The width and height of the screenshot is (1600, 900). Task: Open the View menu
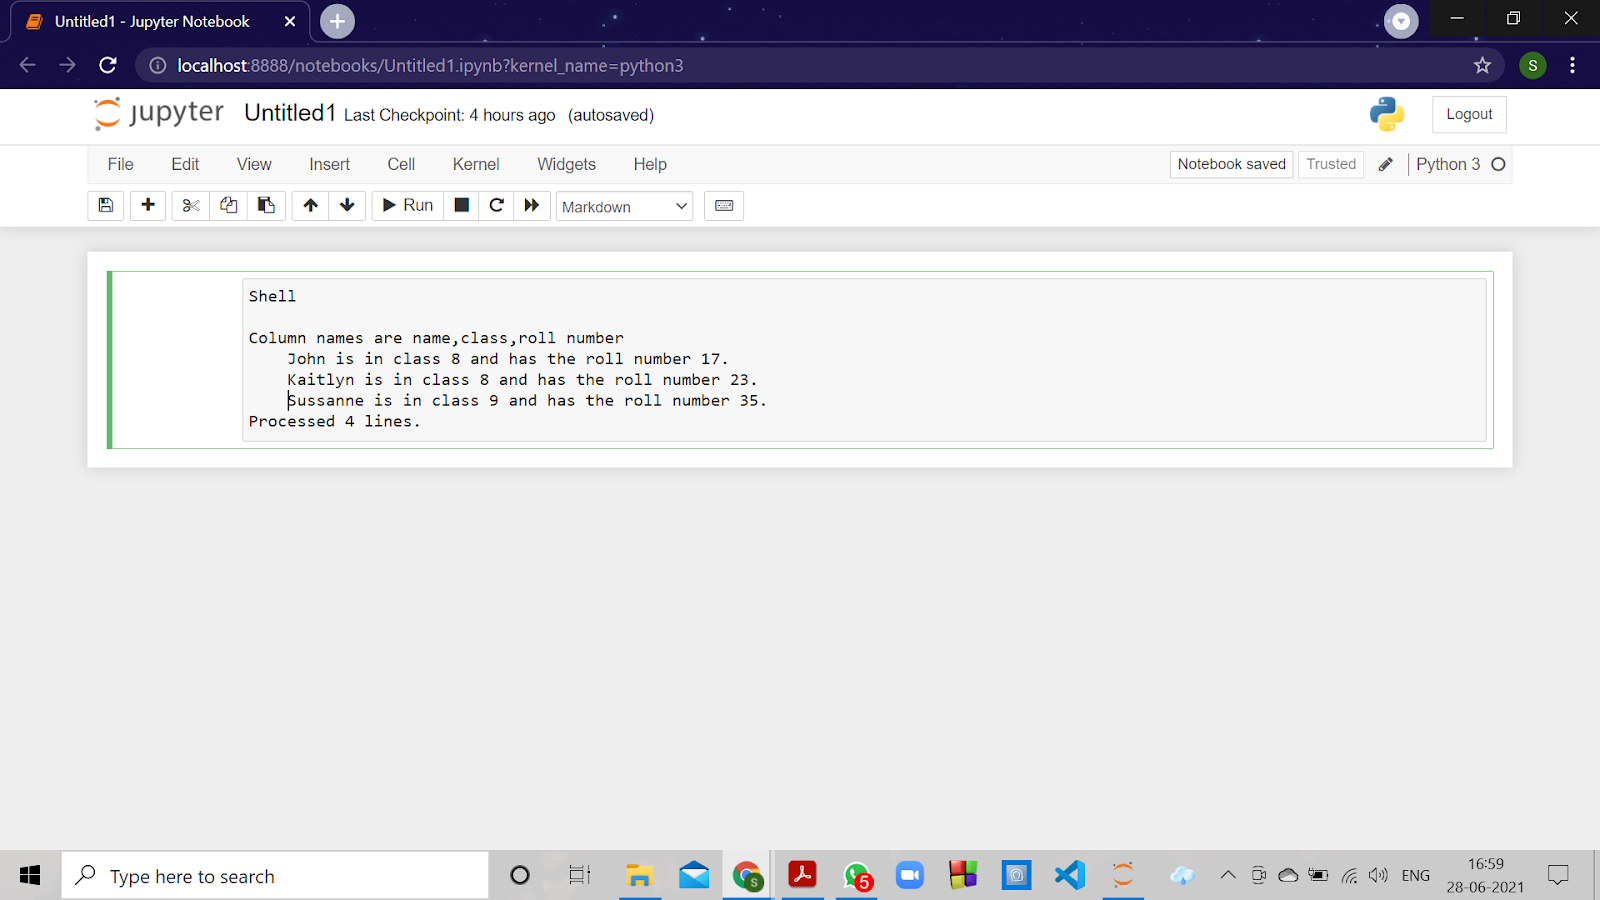coord(254,164)
